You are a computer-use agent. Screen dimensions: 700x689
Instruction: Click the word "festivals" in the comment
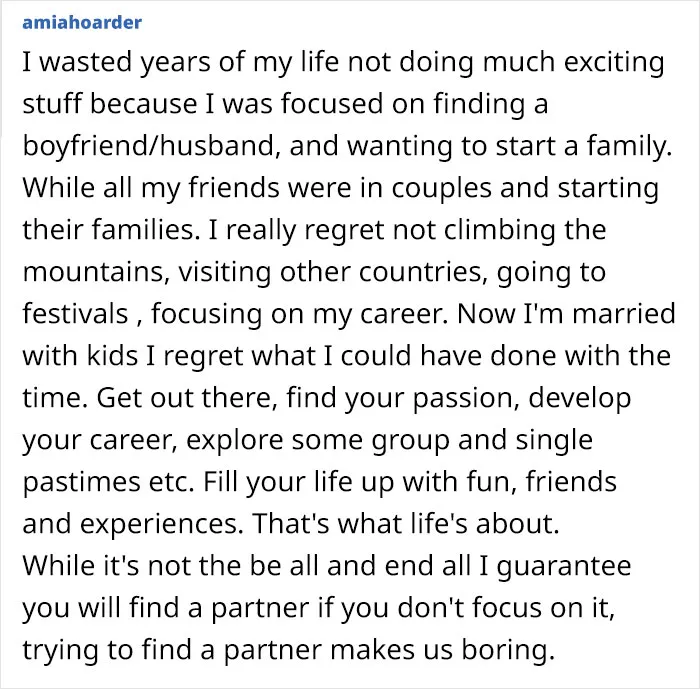click(75, 313)
